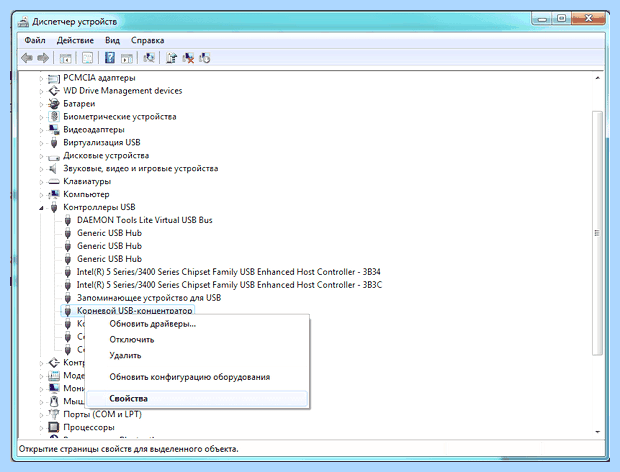Image resolution: width=620 pixels, height=472 pixels.
Task: Click the Биометрические устройства fingerprint icon
Action: click(x=54, y=117)
